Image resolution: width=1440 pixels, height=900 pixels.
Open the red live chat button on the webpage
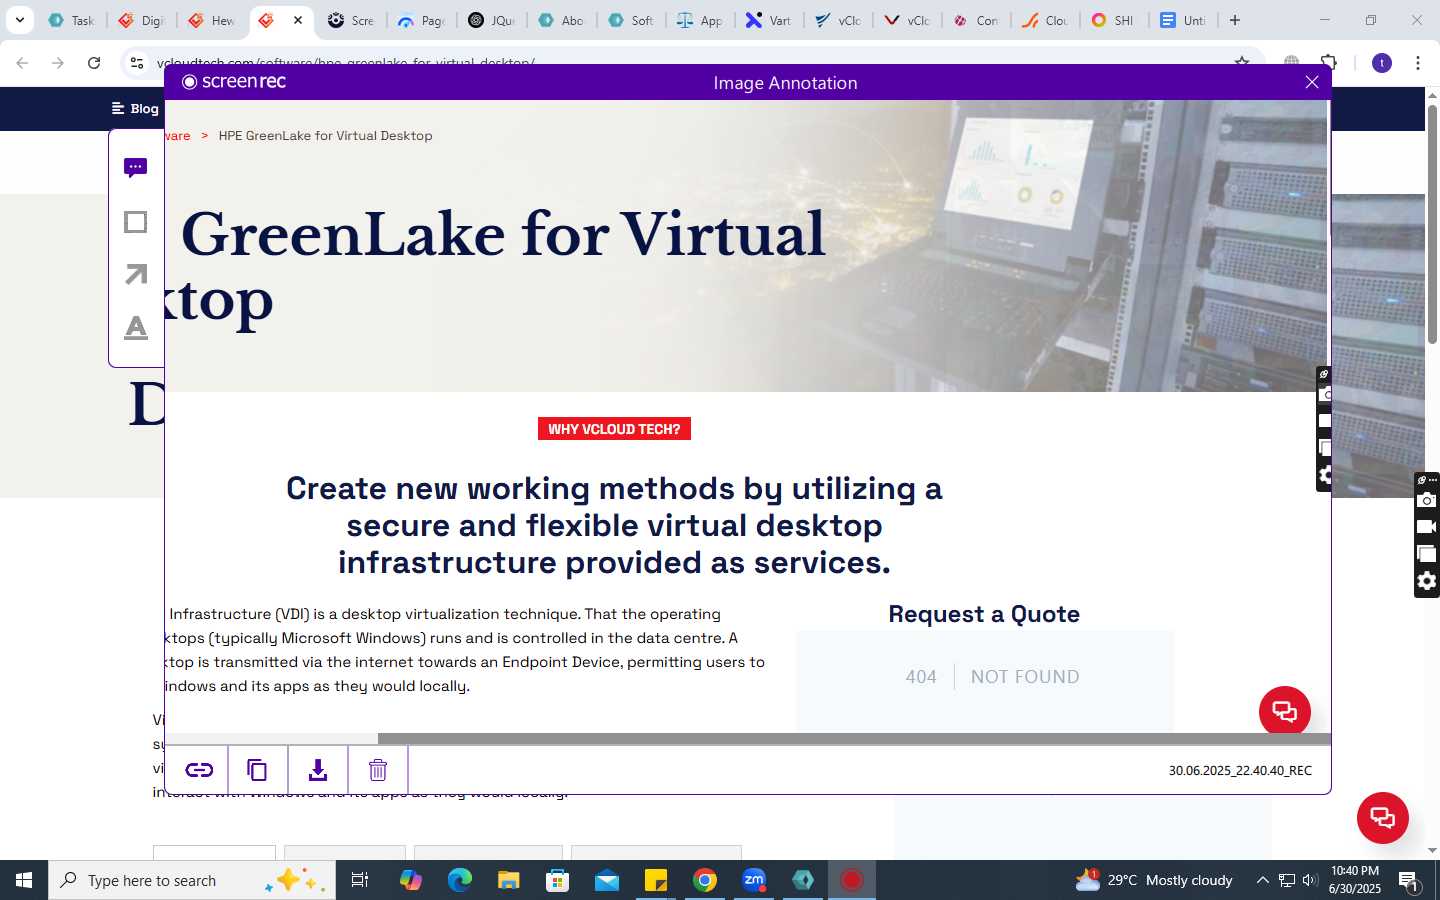pos(1383,817)
